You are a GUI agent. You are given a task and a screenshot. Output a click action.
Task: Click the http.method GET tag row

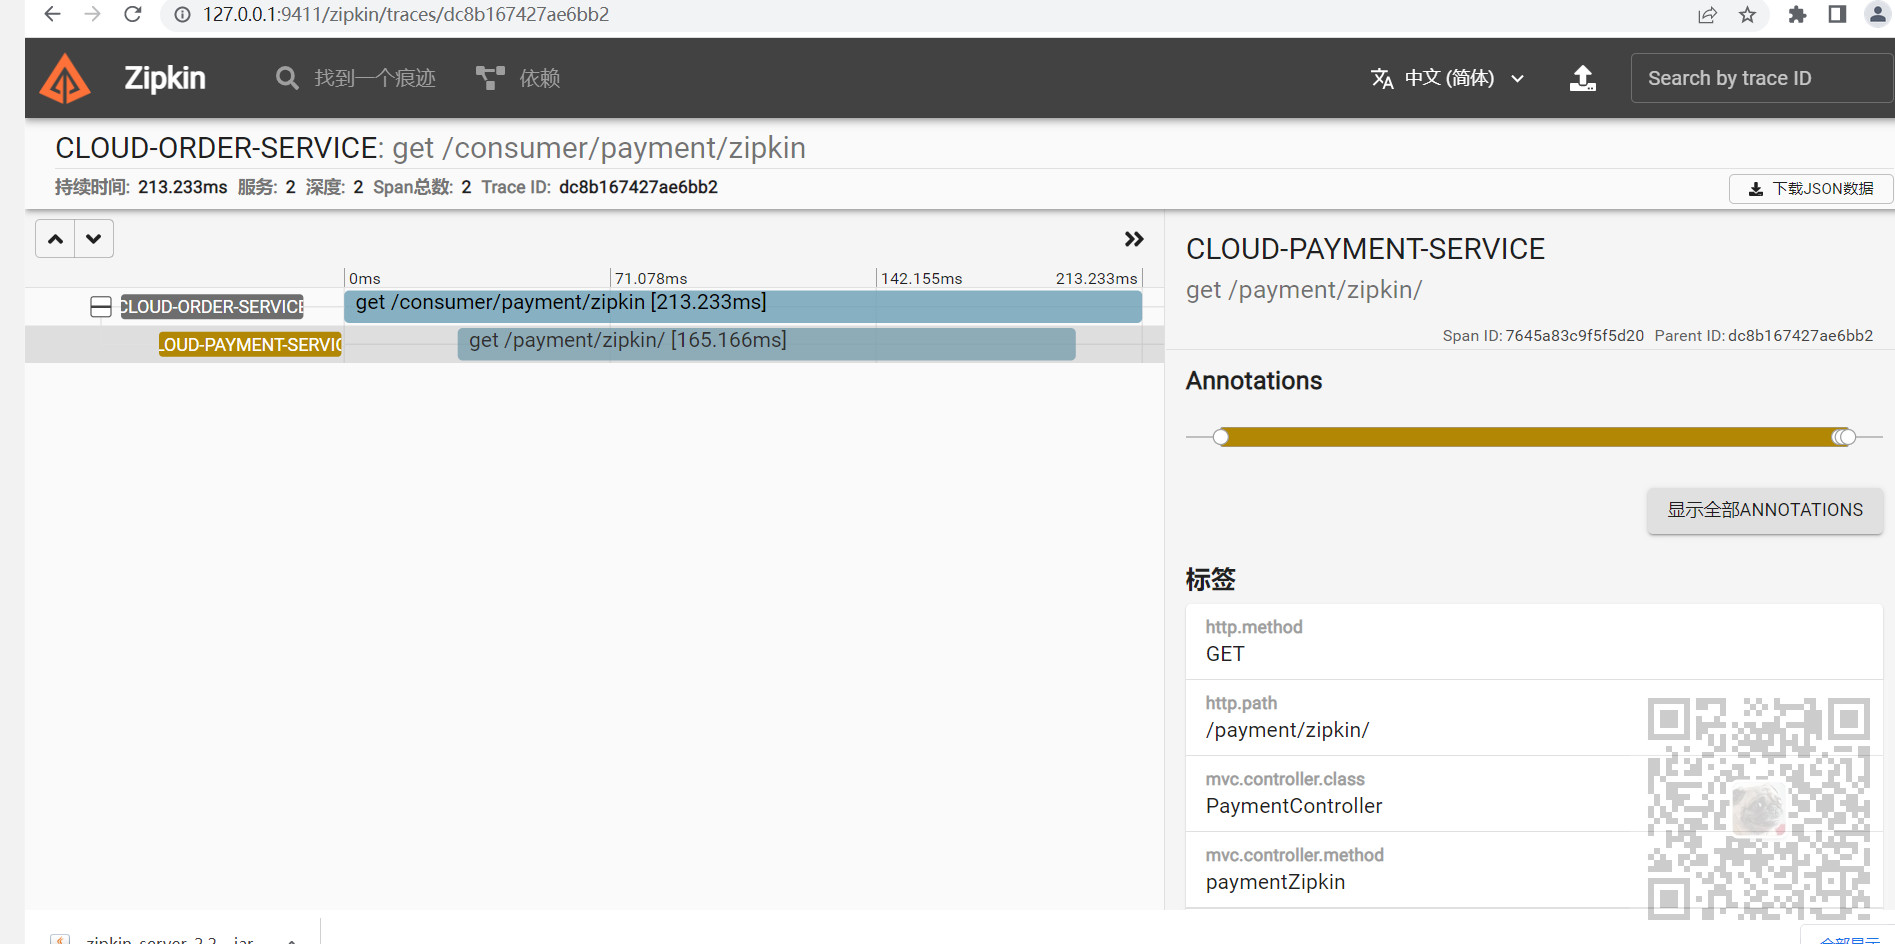click(1534, 641)
